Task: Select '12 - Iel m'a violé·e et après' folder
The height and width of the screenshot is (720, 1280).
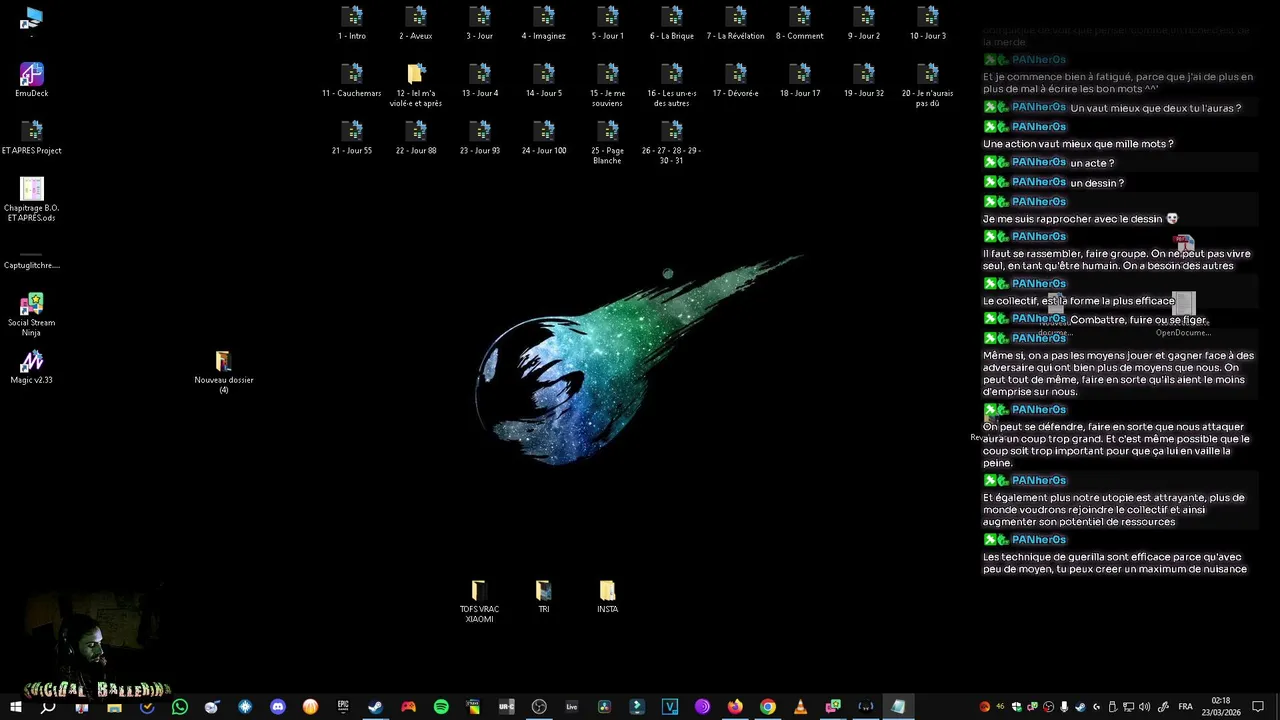Action: (x=416, y=86)
